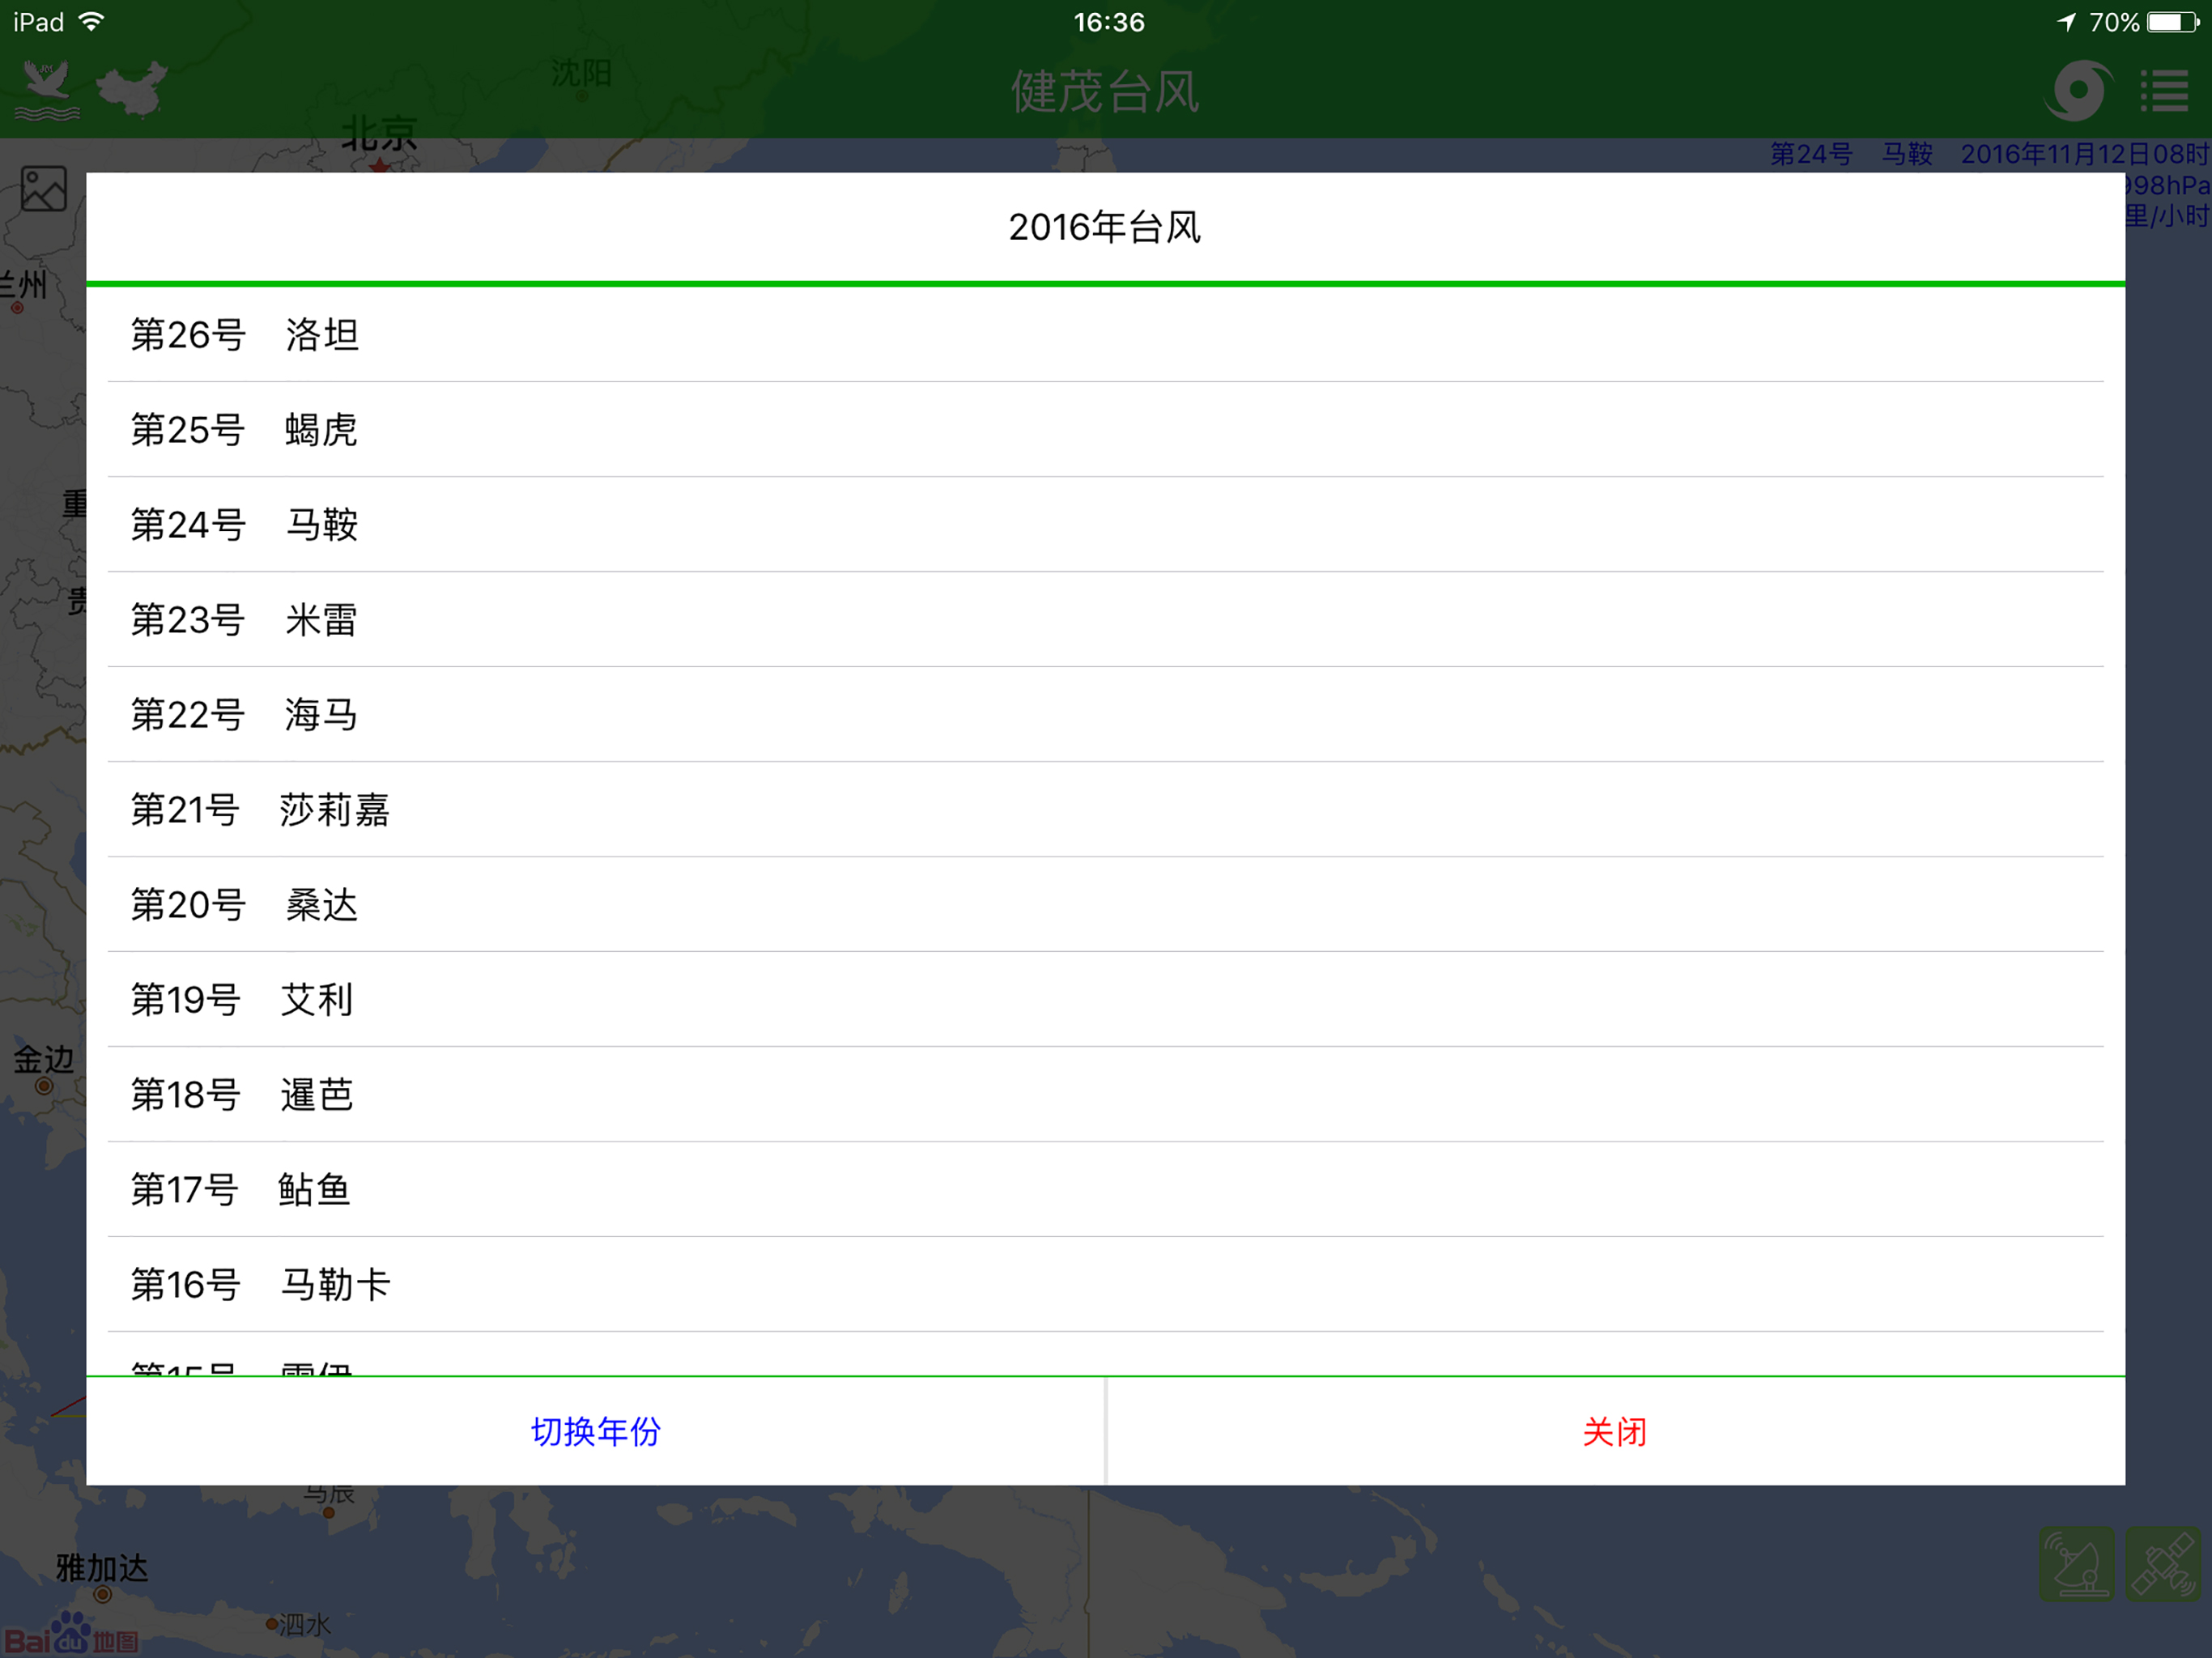
Task: Tap the 2016年台风 dialog title
Action: [1105, 228]
